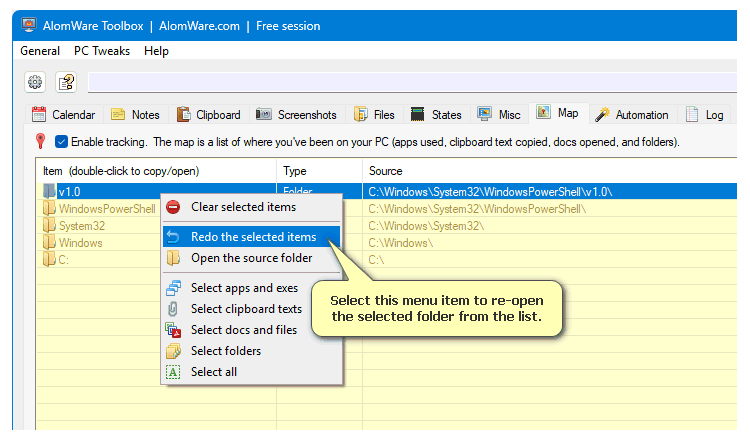The height and width of the screenshot is (440, 750).
Task: Open the PC Tweaks menu
Action: 102,51
